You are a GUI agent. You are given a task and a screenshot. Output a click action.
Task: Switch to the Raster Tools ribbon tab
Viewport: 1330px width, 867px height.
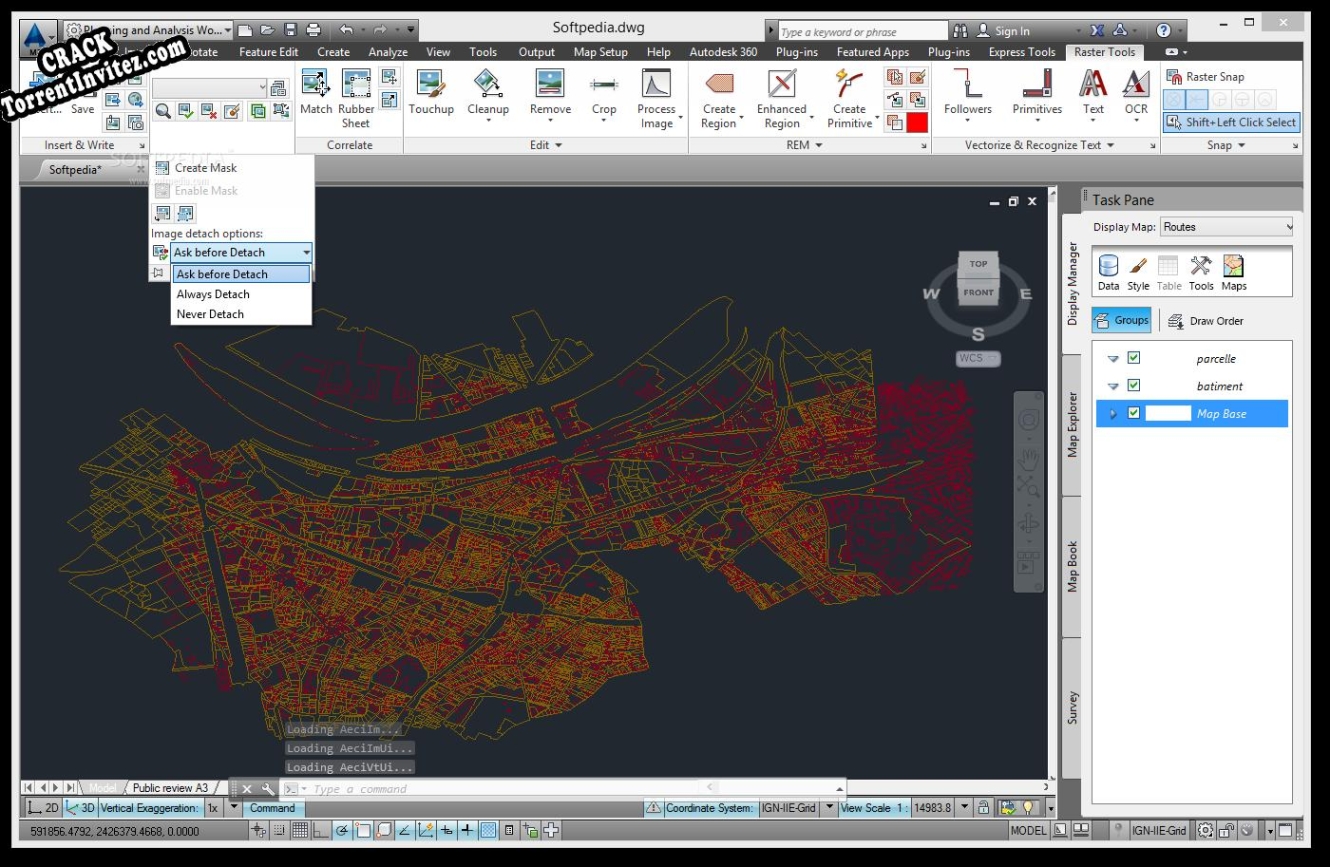(1104, 52)
